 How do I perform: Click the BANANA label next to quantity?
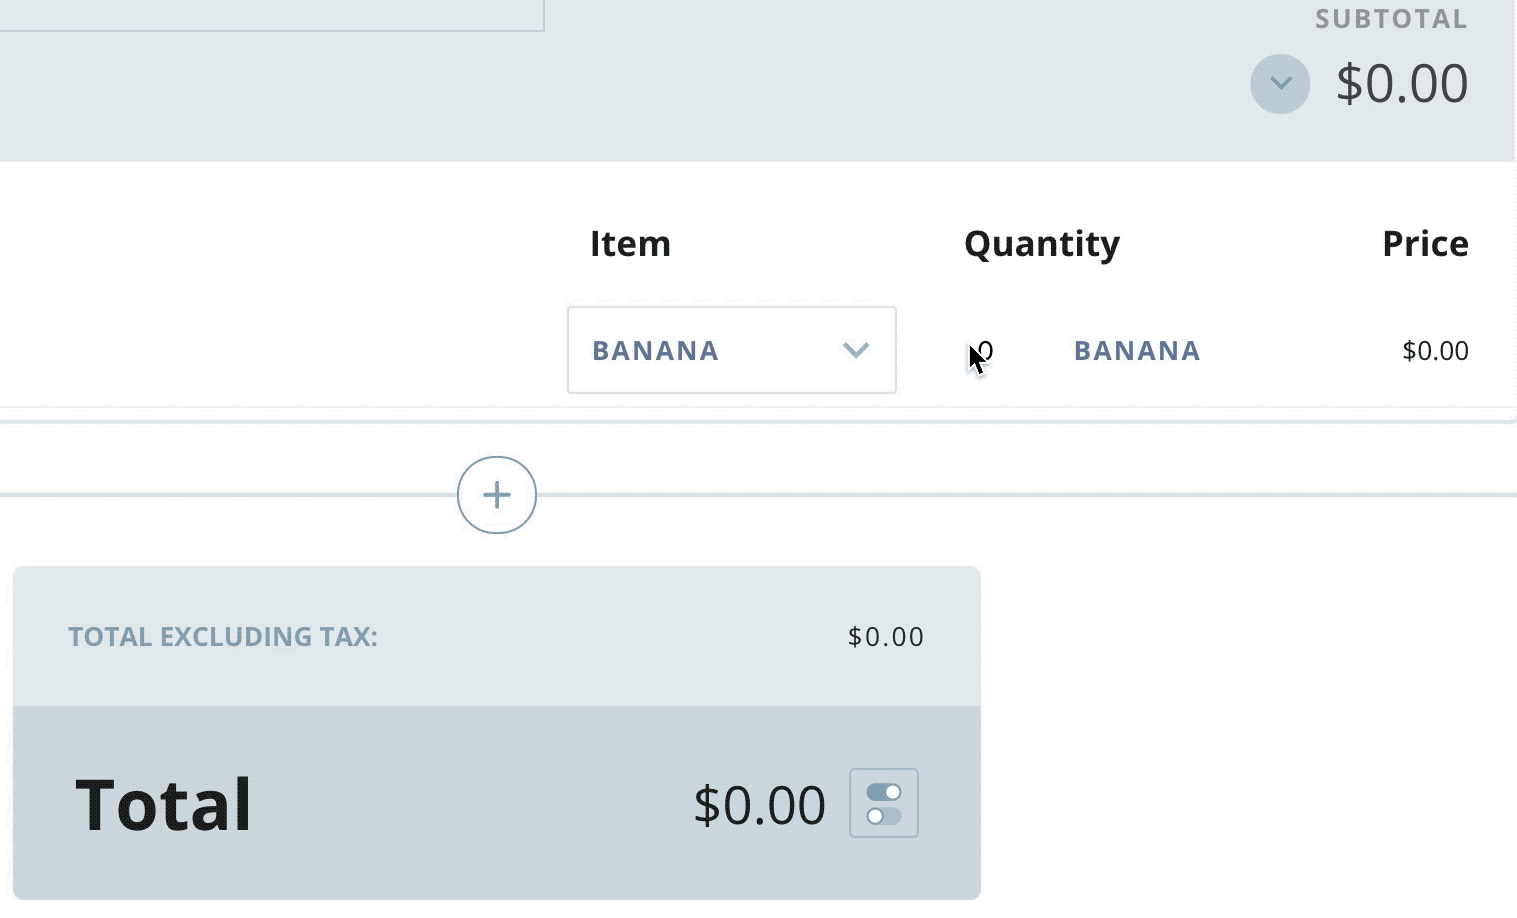(x=1137, y=351)
